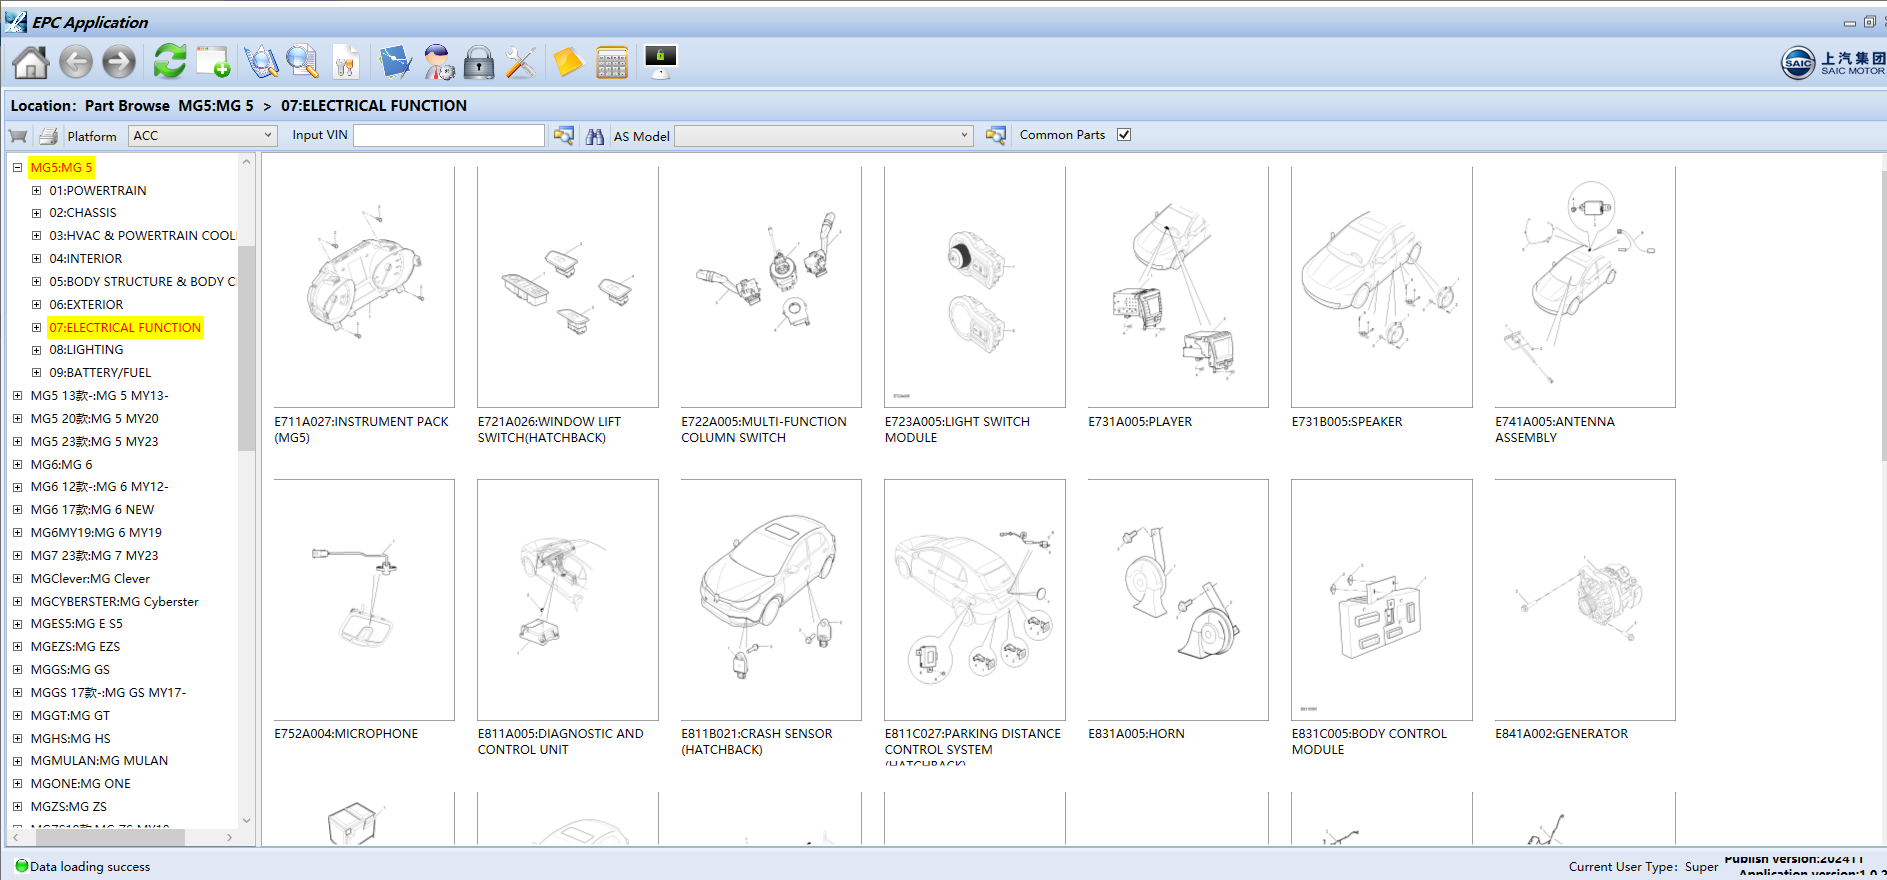This screenshot has width=1887, height=880.
Task: Open the Platform ACC dropdown
Action: 203,135
